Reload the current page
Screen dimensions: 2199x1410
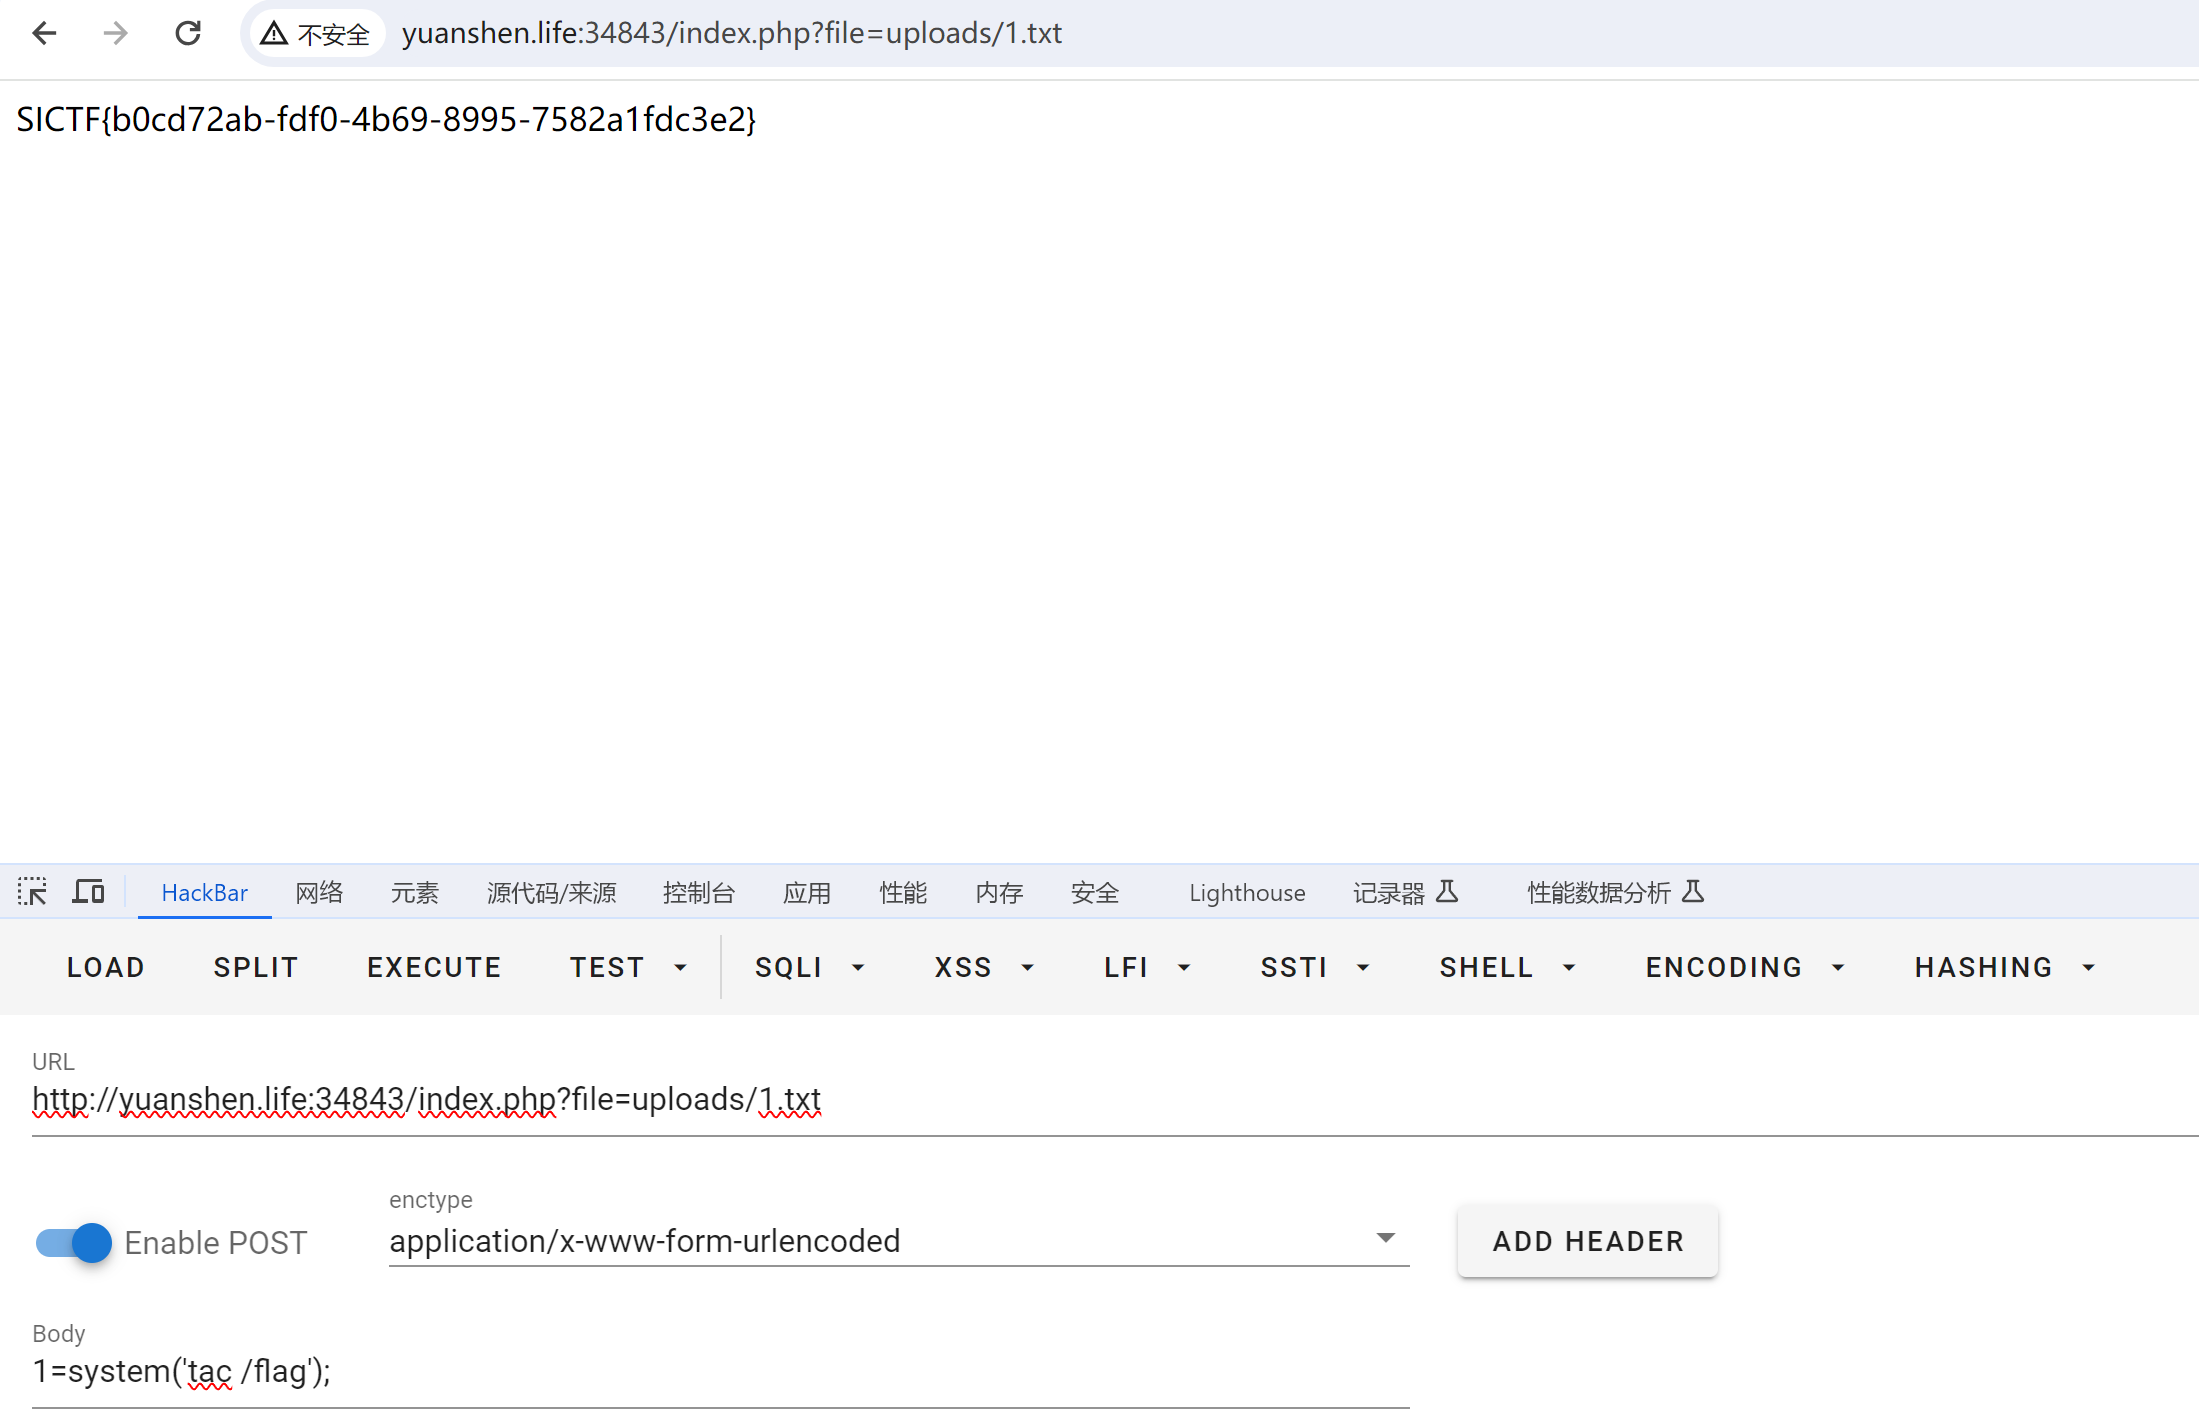(x=188, y=33)
